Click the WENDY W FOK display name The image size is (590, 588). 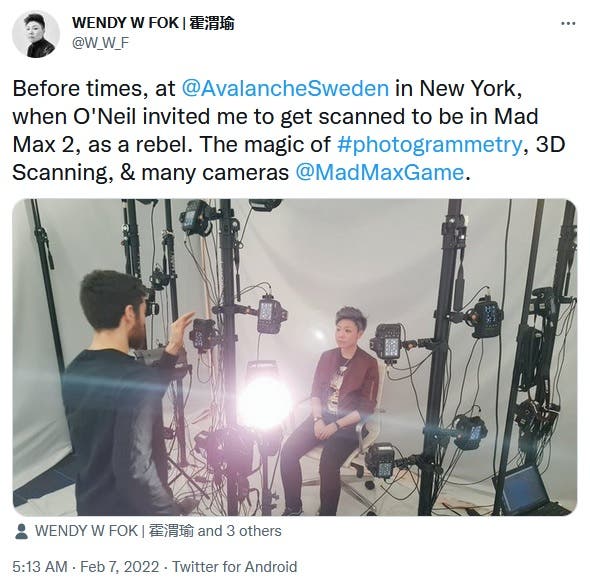pyautogui.click(x=125, y=23)
